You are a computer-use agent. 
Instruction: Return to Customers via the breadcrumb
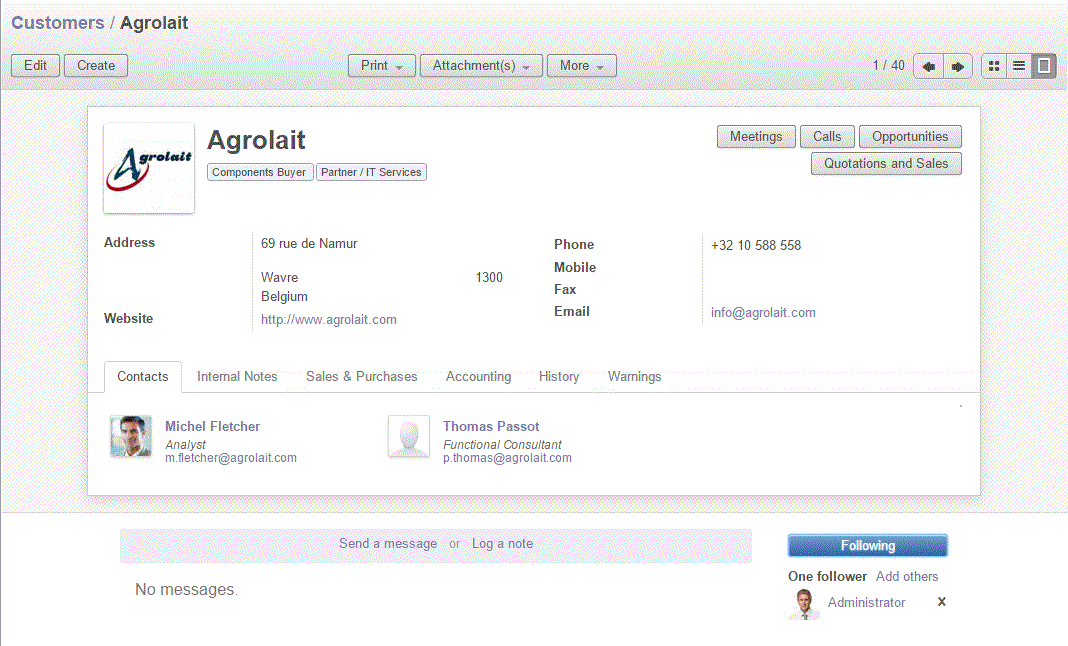[x=58, y=22]
